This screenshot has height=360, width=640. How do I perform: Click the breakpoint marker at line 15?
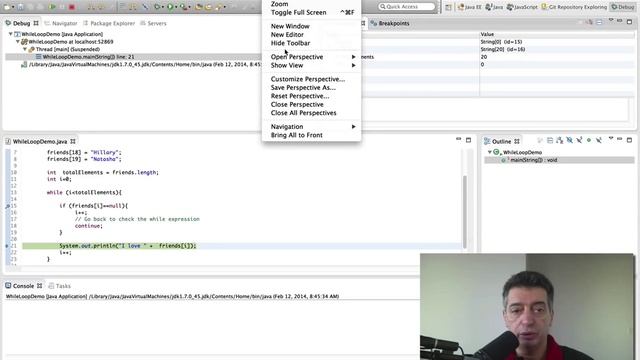click(7, 206)
